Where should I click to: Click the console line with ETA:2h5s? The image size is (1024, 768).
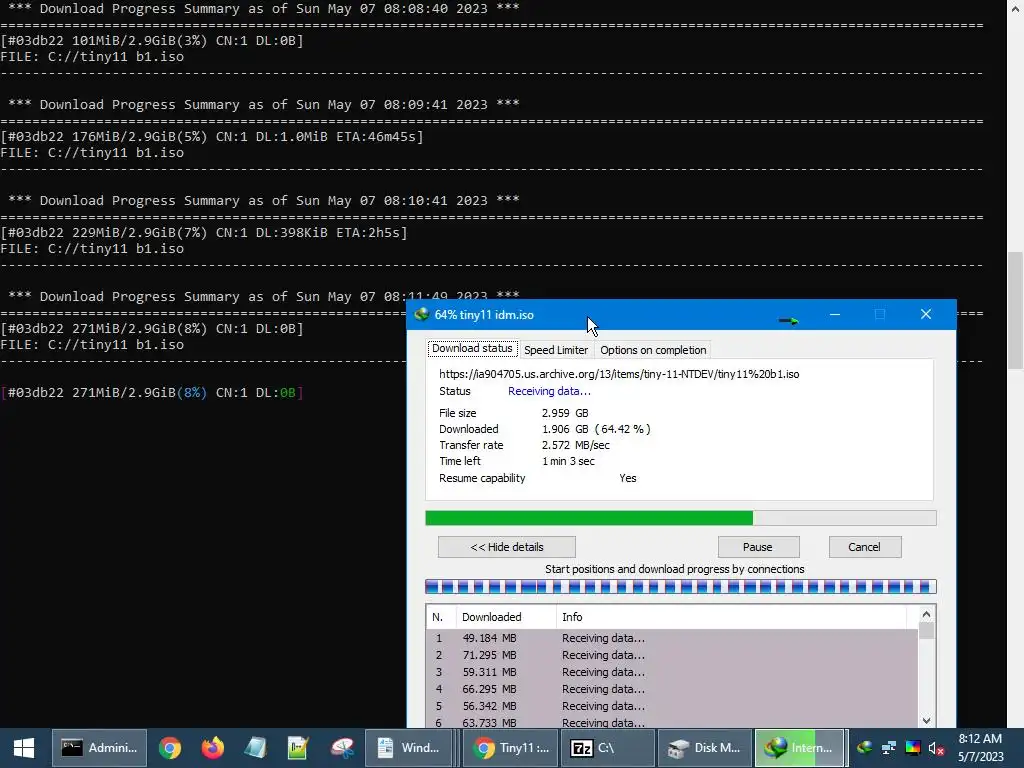[204, 232]
